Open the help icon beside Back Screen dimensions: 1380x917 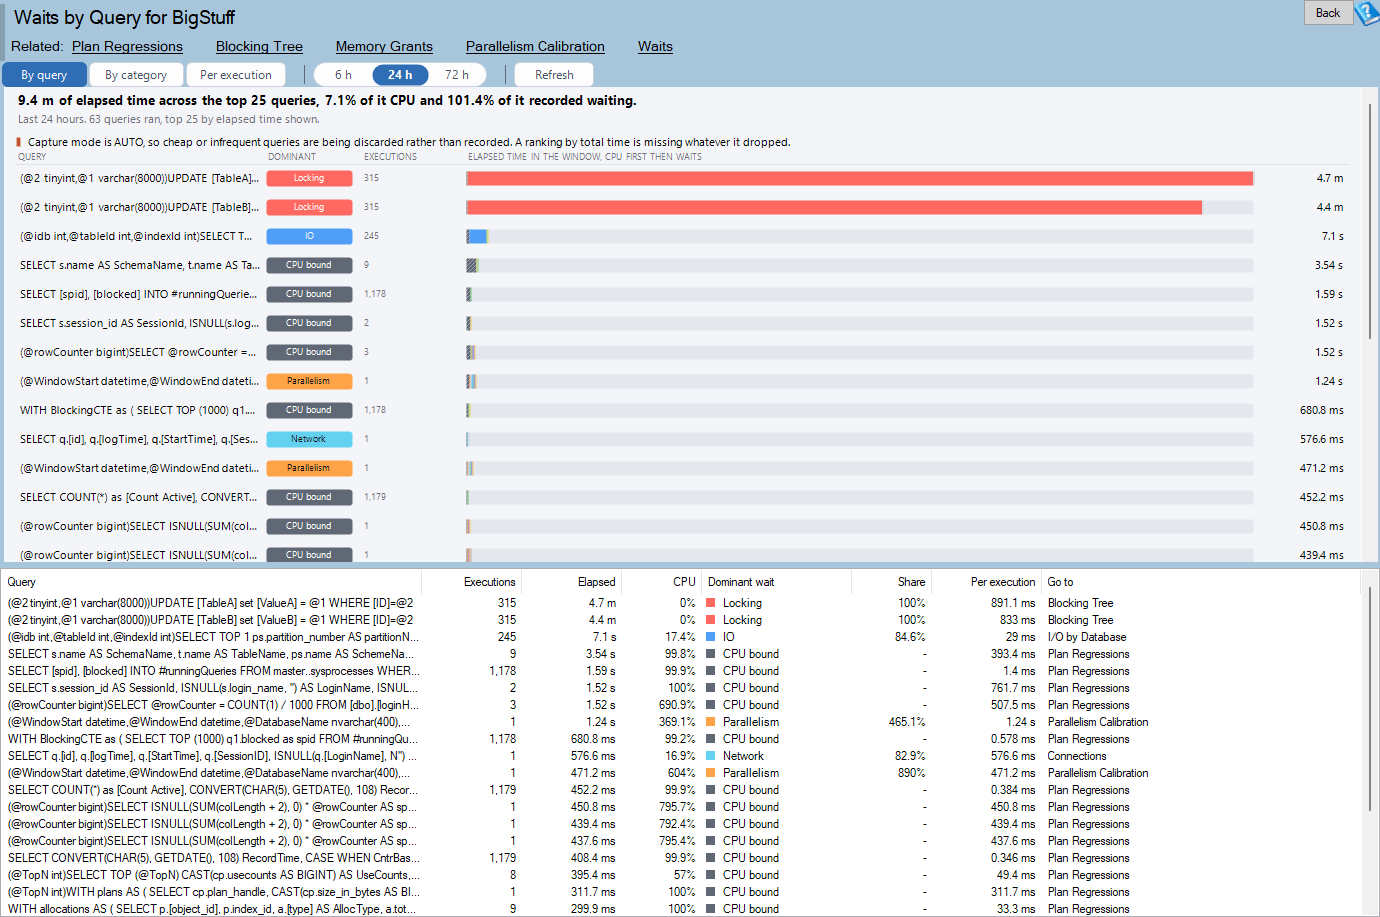(x=1366, y=13)
